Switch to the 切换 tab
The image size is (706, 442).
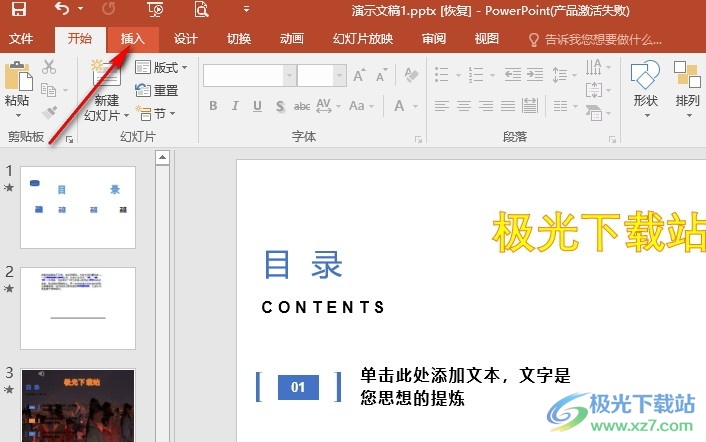[x=239, y=39]
